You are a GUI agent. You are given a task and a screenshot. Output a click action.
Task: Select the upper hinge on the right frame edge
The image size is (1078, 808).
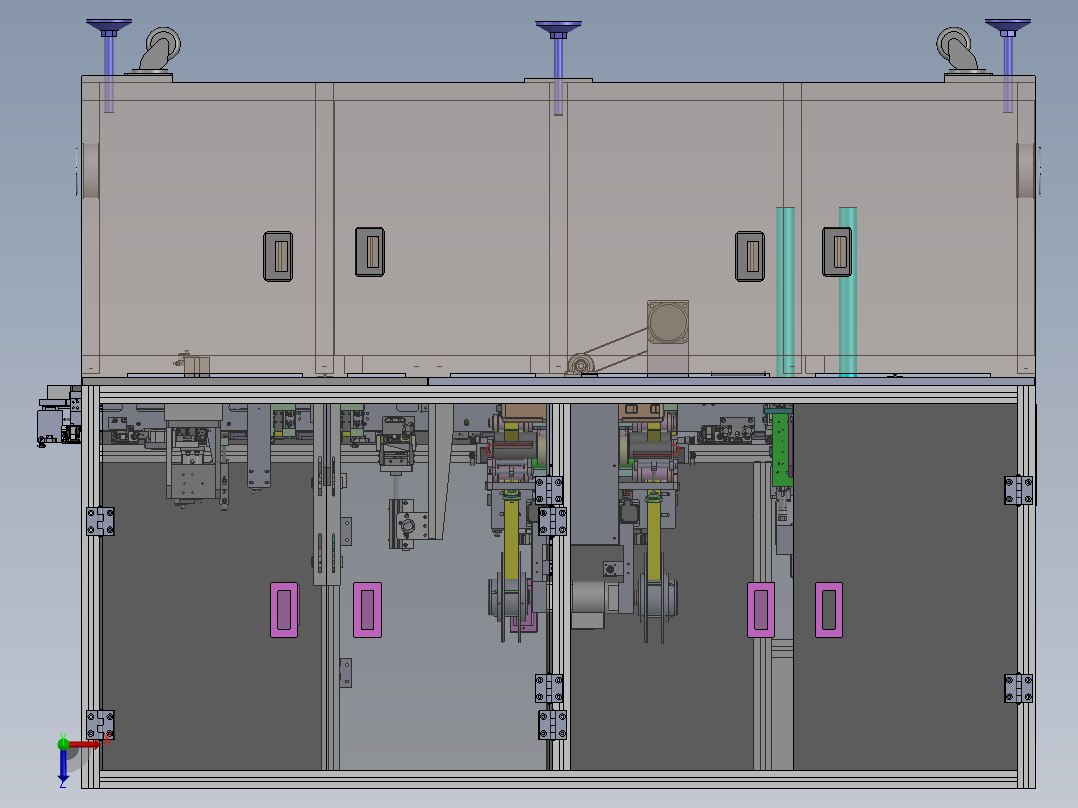point(1018,490)
